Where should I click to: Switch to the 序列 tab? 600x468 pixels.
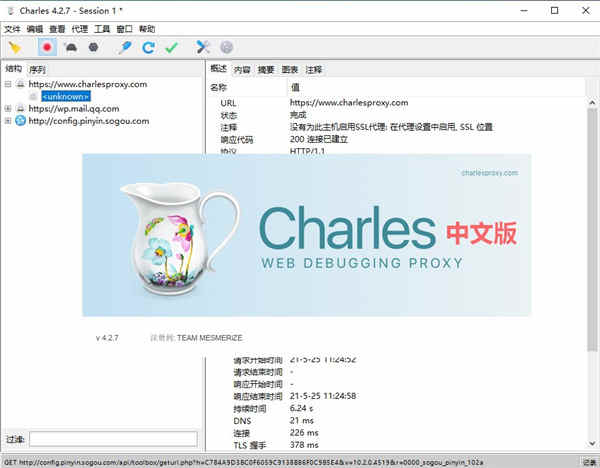[37, 70]
